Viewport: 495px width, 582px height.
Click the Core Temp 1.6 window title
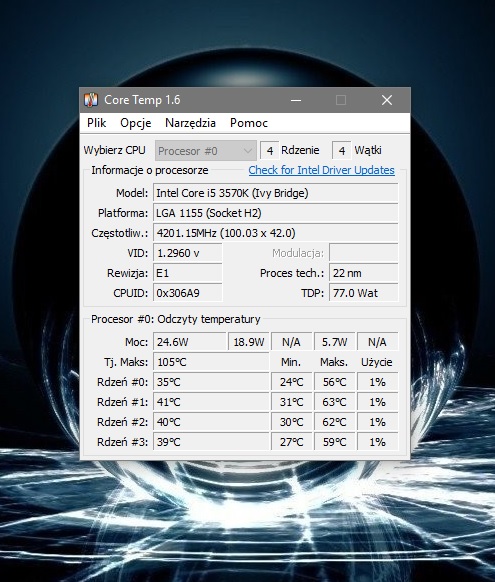point(142,100)
